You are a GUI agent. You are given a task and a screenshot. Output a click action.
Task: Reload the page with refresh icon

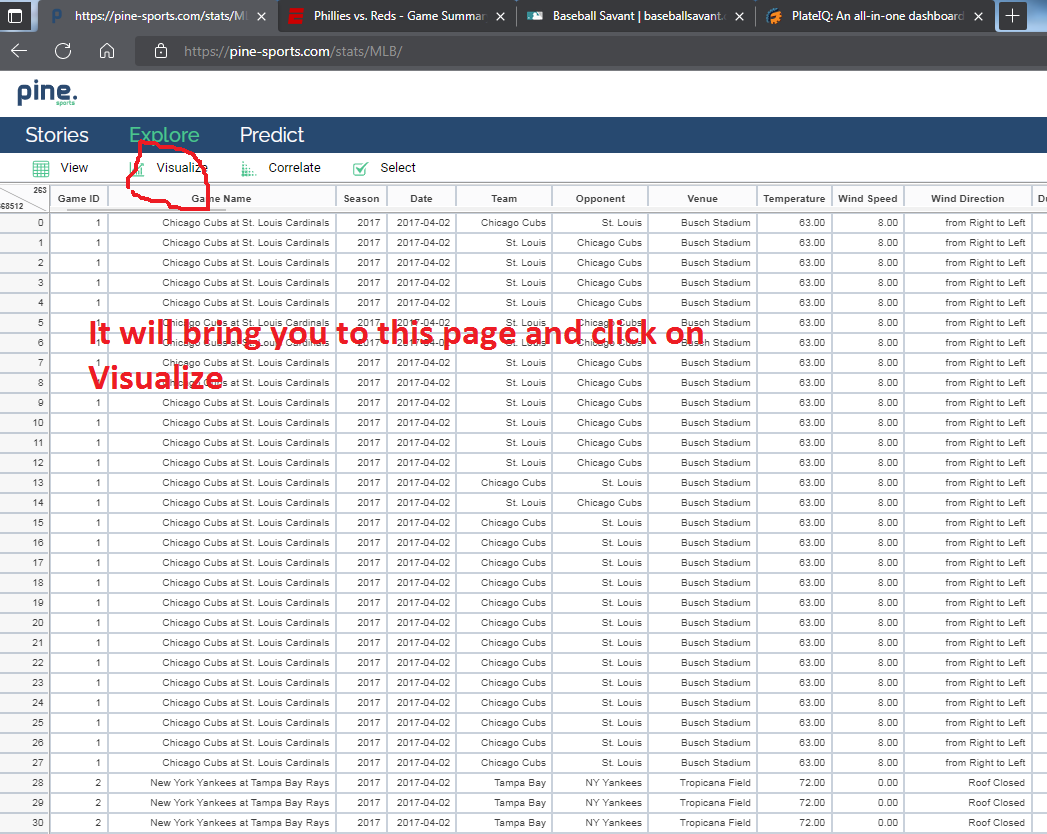pyautogui.click(x=63, y=51)
